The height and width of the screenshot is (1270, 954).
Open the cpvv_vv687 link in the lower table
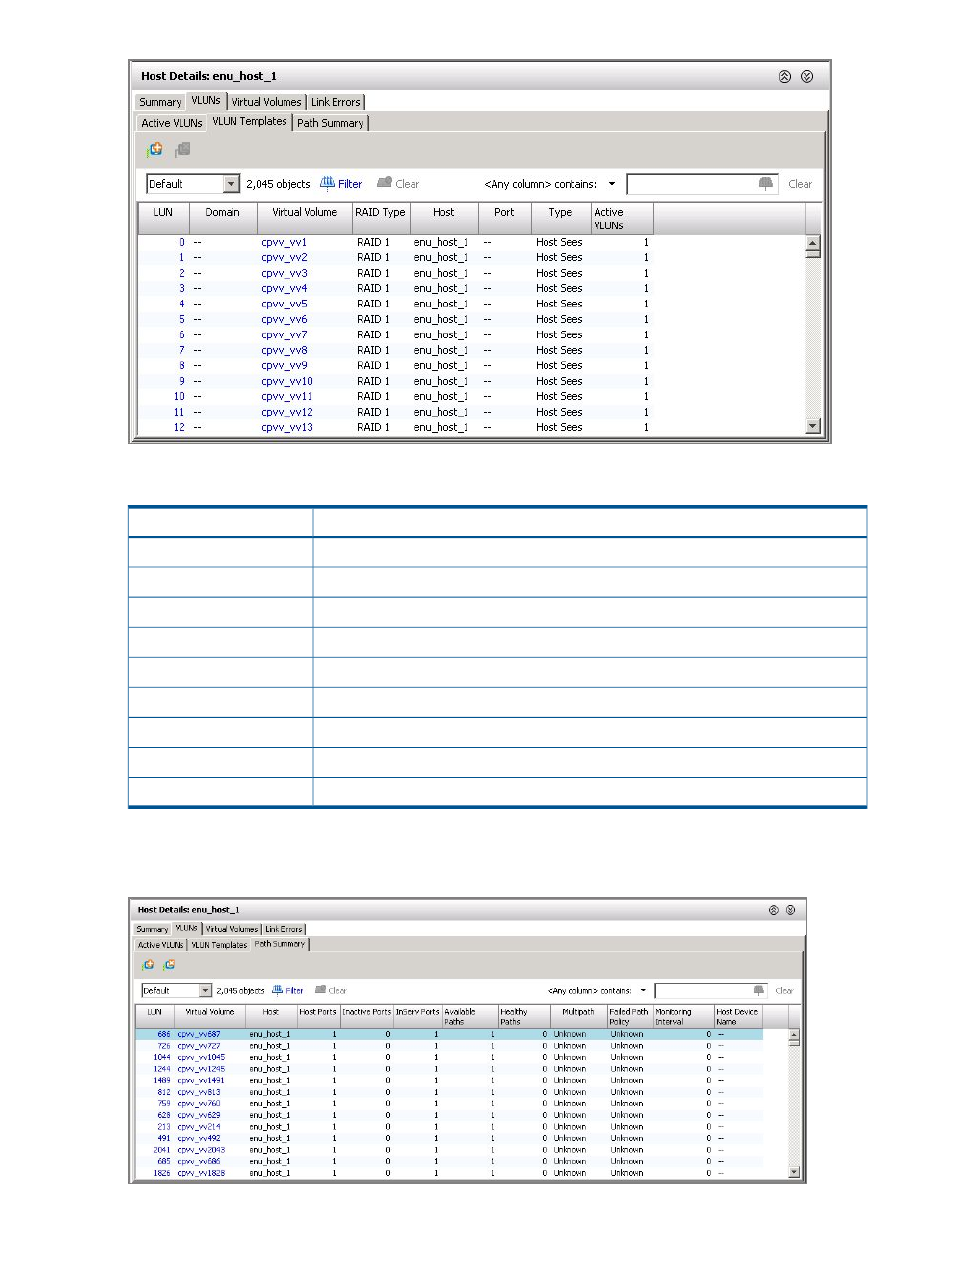pos(199,1034)
